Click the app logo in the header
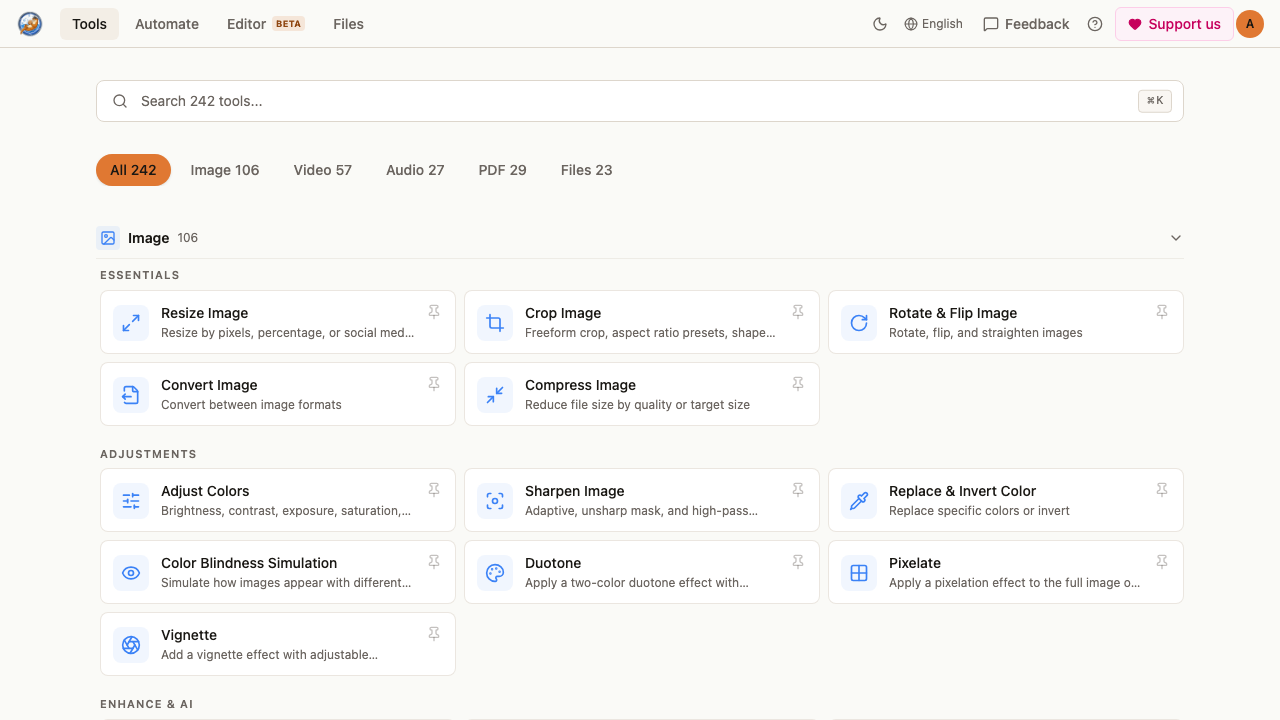 [30, 24]
